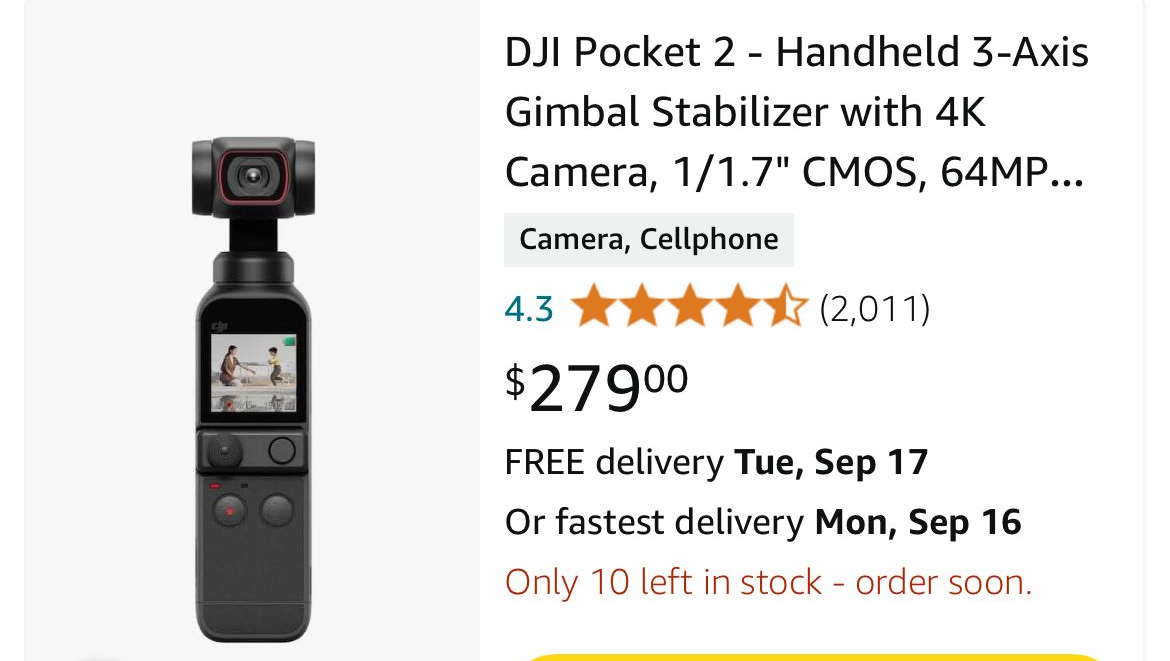Click the joystick control on pictured device
The image size is (1170, 661).
click(223, 452)
